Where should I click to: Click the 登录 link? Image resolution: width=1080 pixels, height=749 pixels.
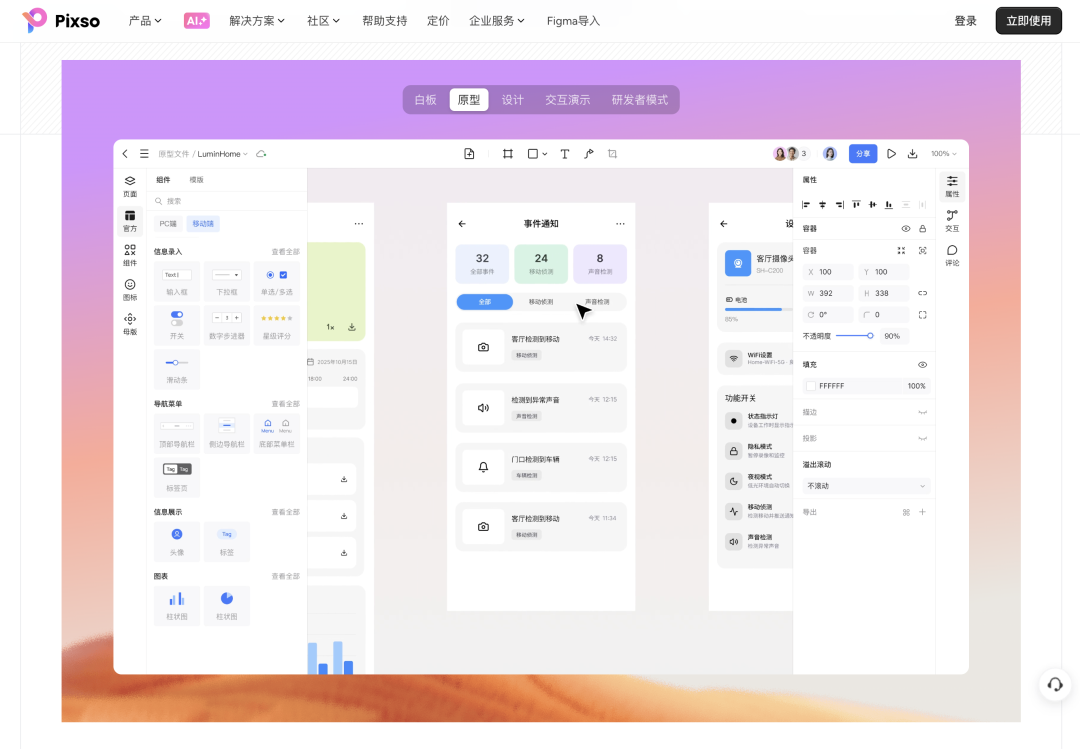click(966, 21)
